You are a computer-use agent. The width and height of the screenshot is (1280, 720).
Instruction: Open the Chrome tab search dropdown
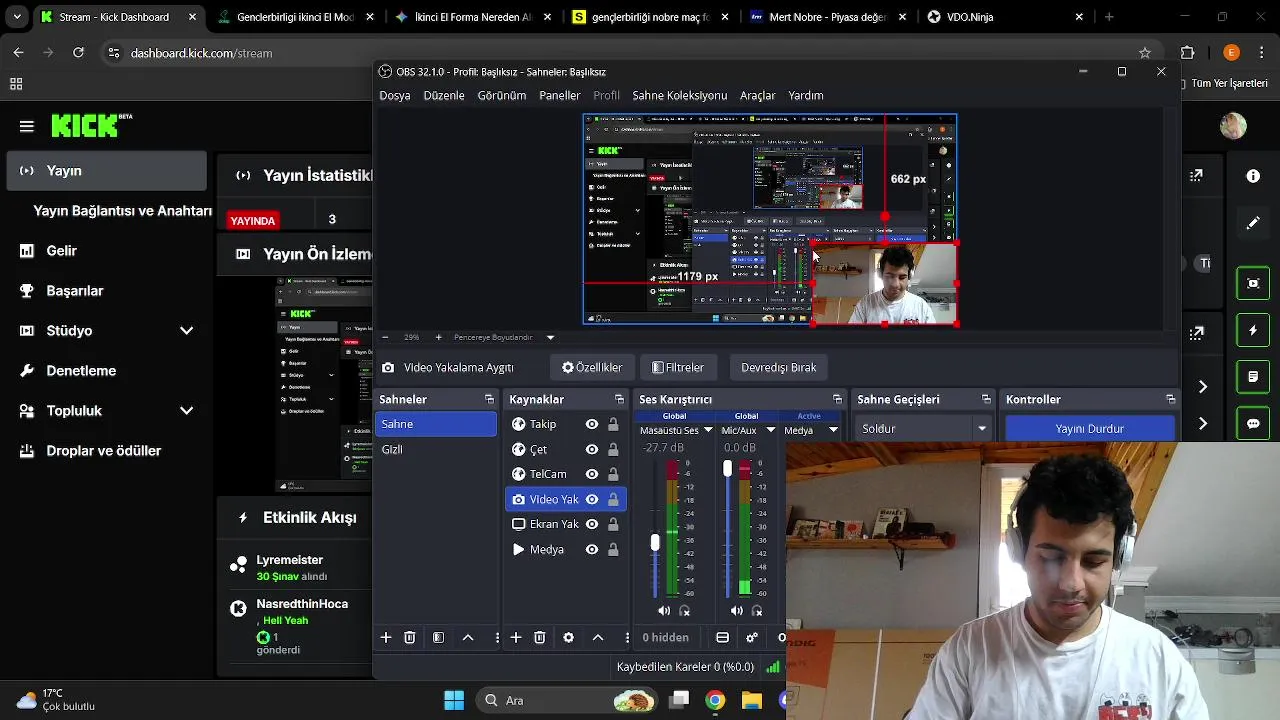click(x=16, y=17)
